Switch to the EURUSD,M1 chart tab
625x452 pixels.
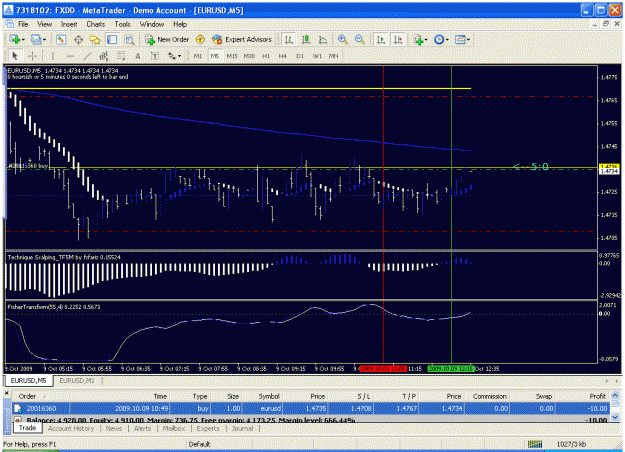77,381
